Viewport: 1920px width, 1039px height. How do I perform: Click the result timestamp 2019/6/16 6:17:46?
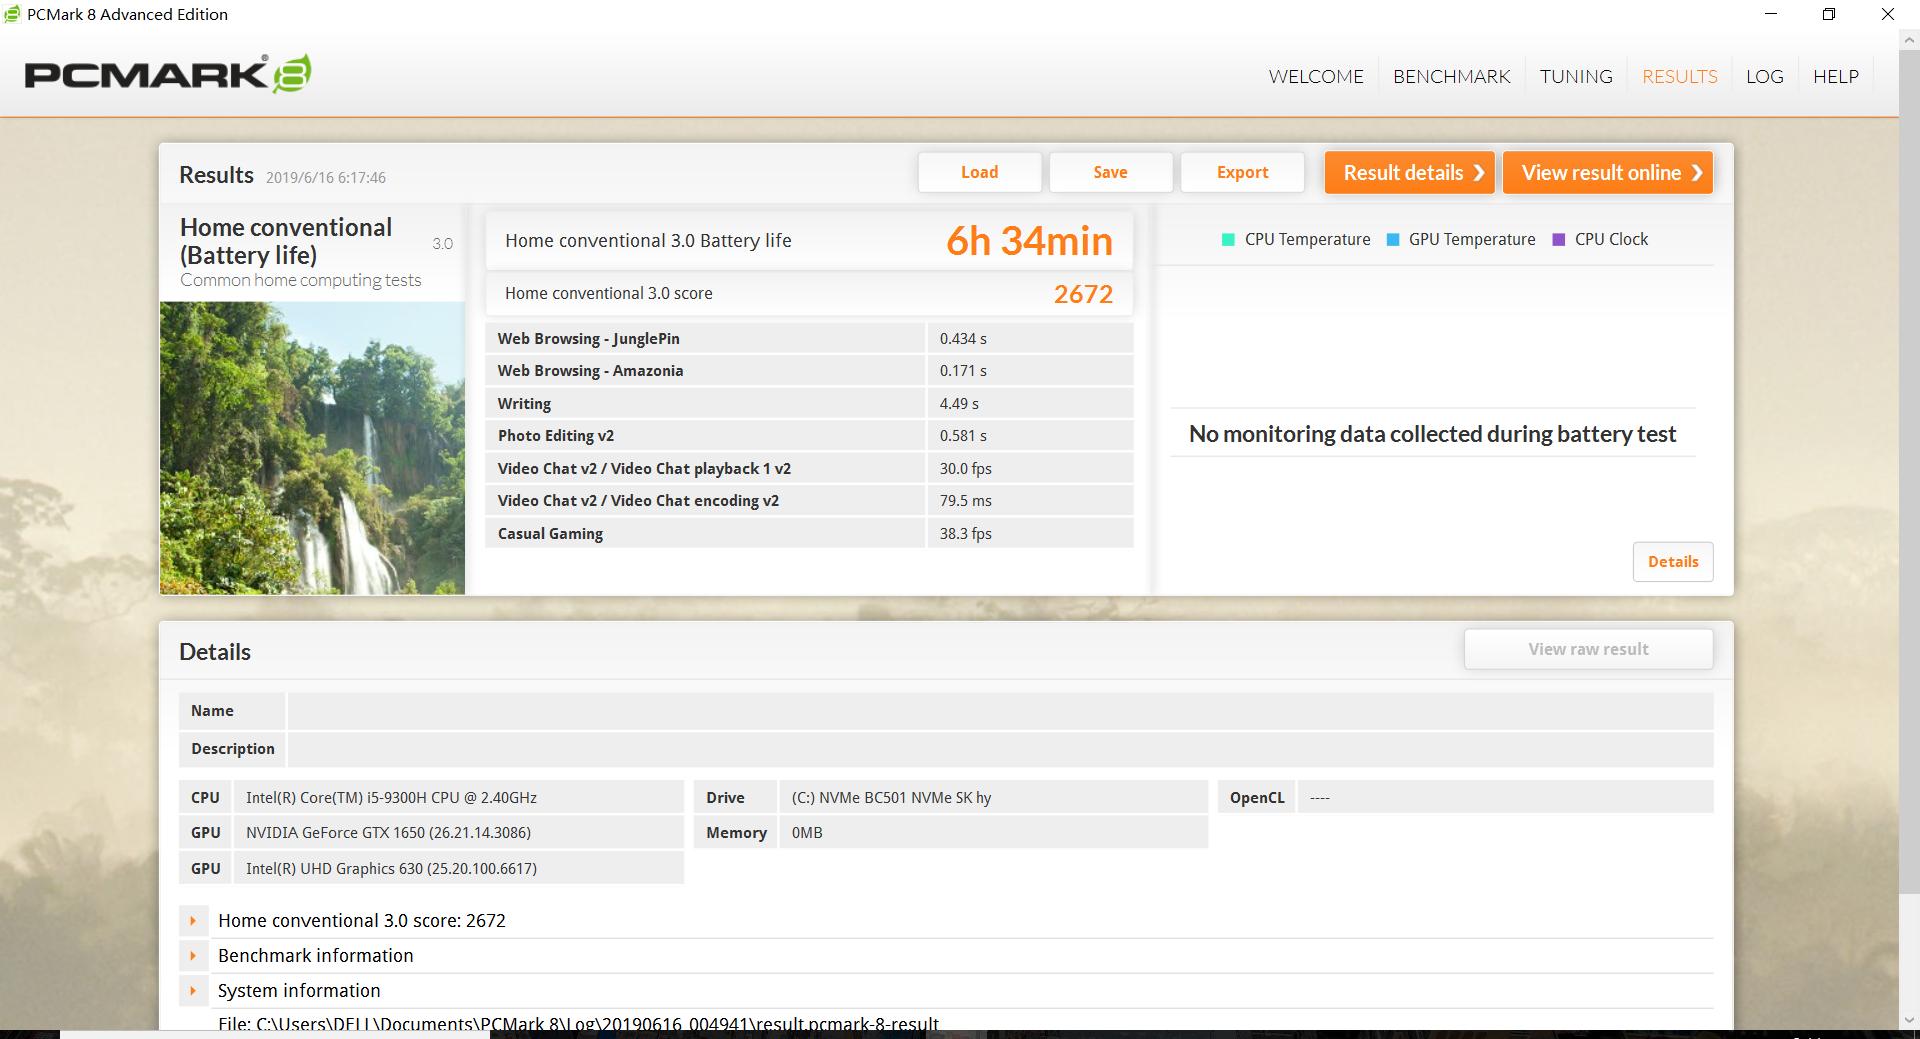pyautogui.click(x=326, y=178)
